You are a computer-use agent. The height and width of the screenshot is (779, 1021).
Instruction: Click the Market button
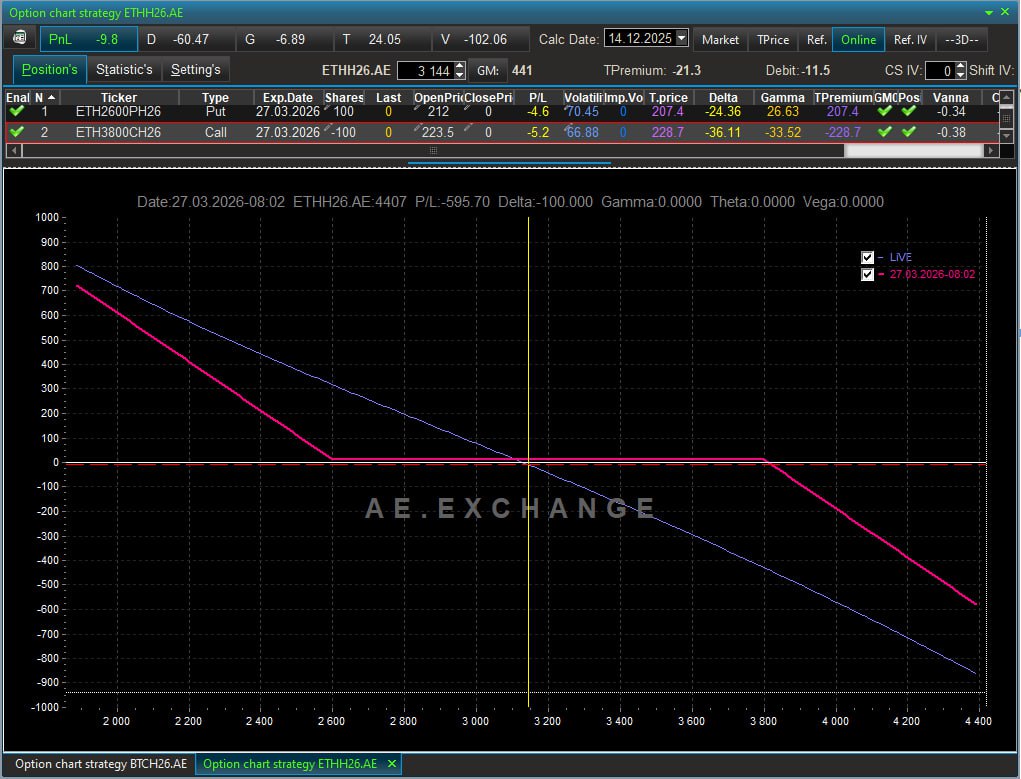tap(720, 40)
